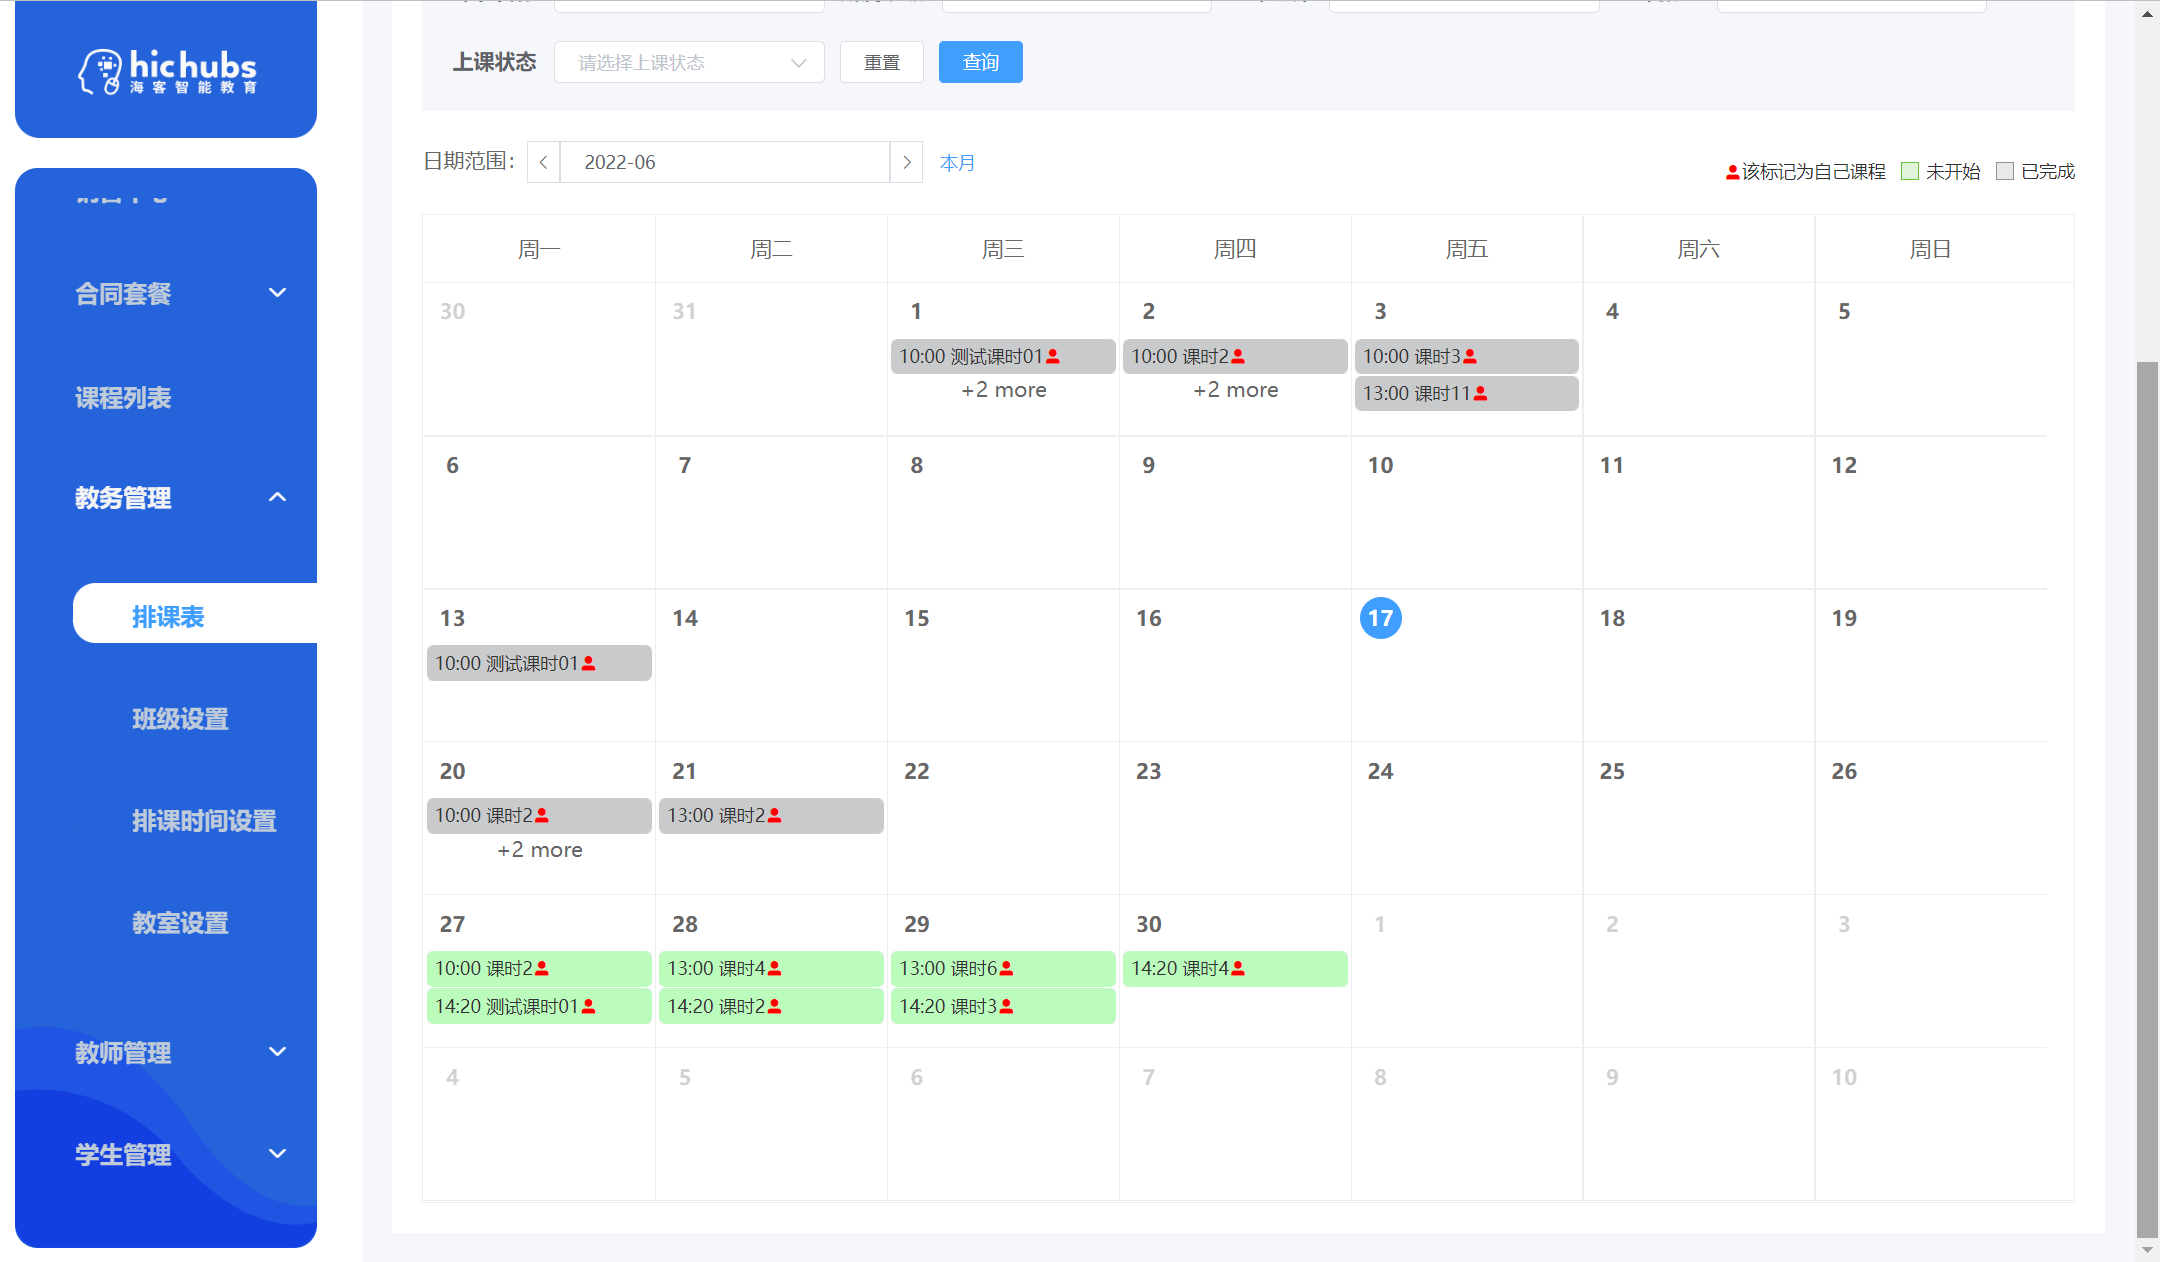Open 上课状态 dropdown selector
Screen dimensions: 2160x1262
pos(689,62)
